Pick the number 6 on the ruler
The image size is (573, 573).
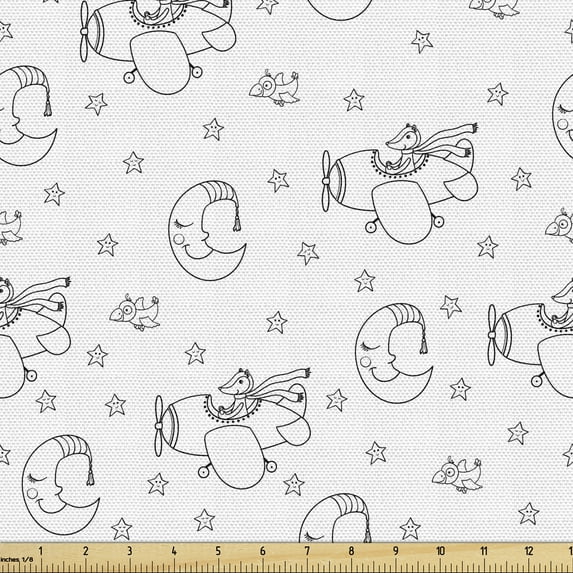(263, 551)
